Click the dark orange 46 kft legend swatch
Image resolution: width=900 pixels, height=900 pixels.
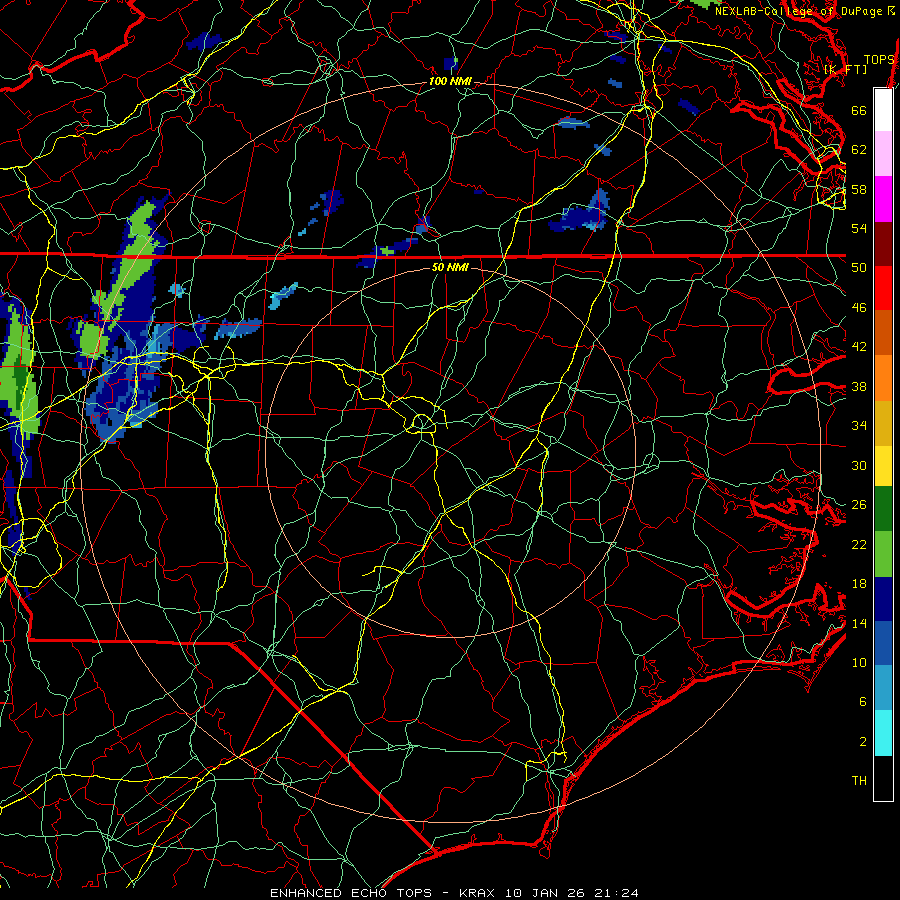[883, 333]
